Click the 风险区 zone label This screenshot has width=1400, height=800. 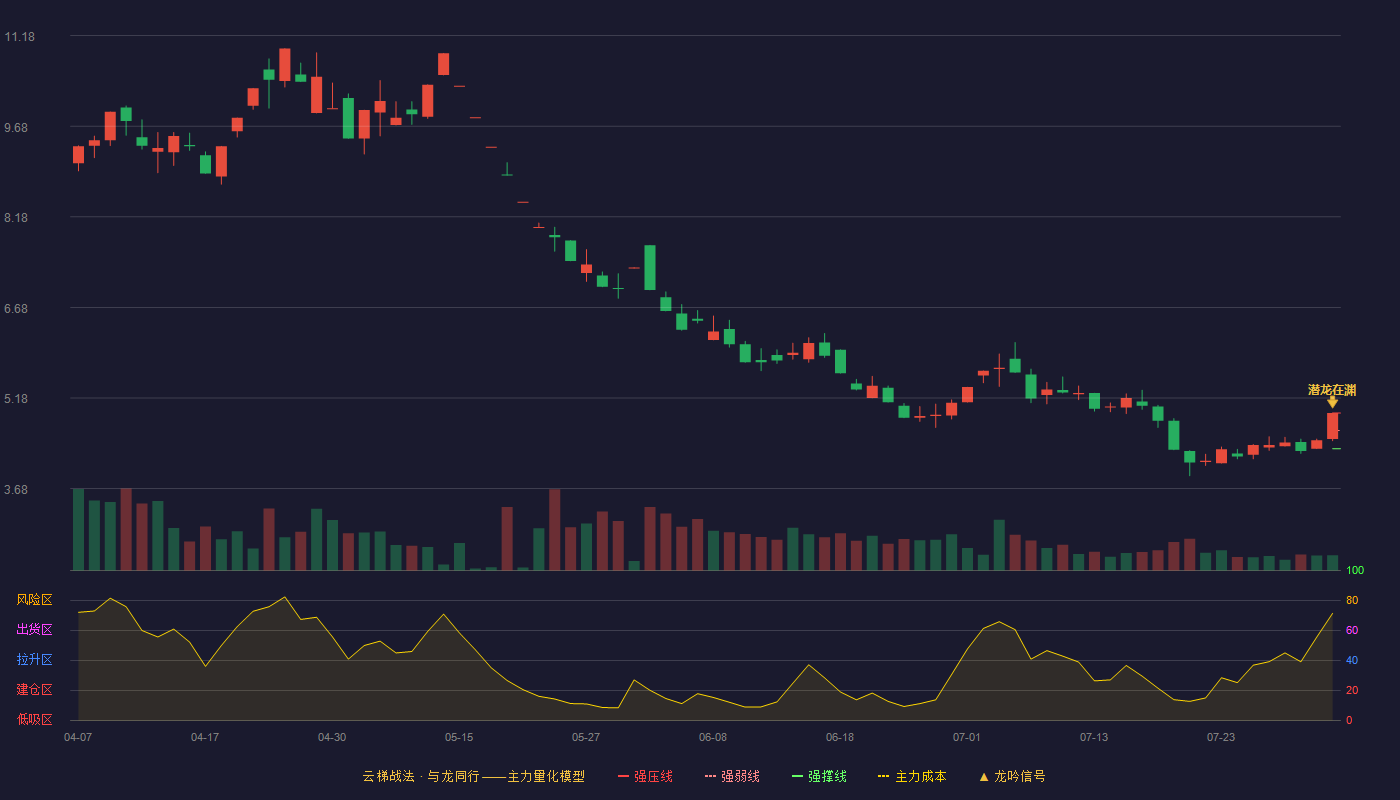click(34, 600)
